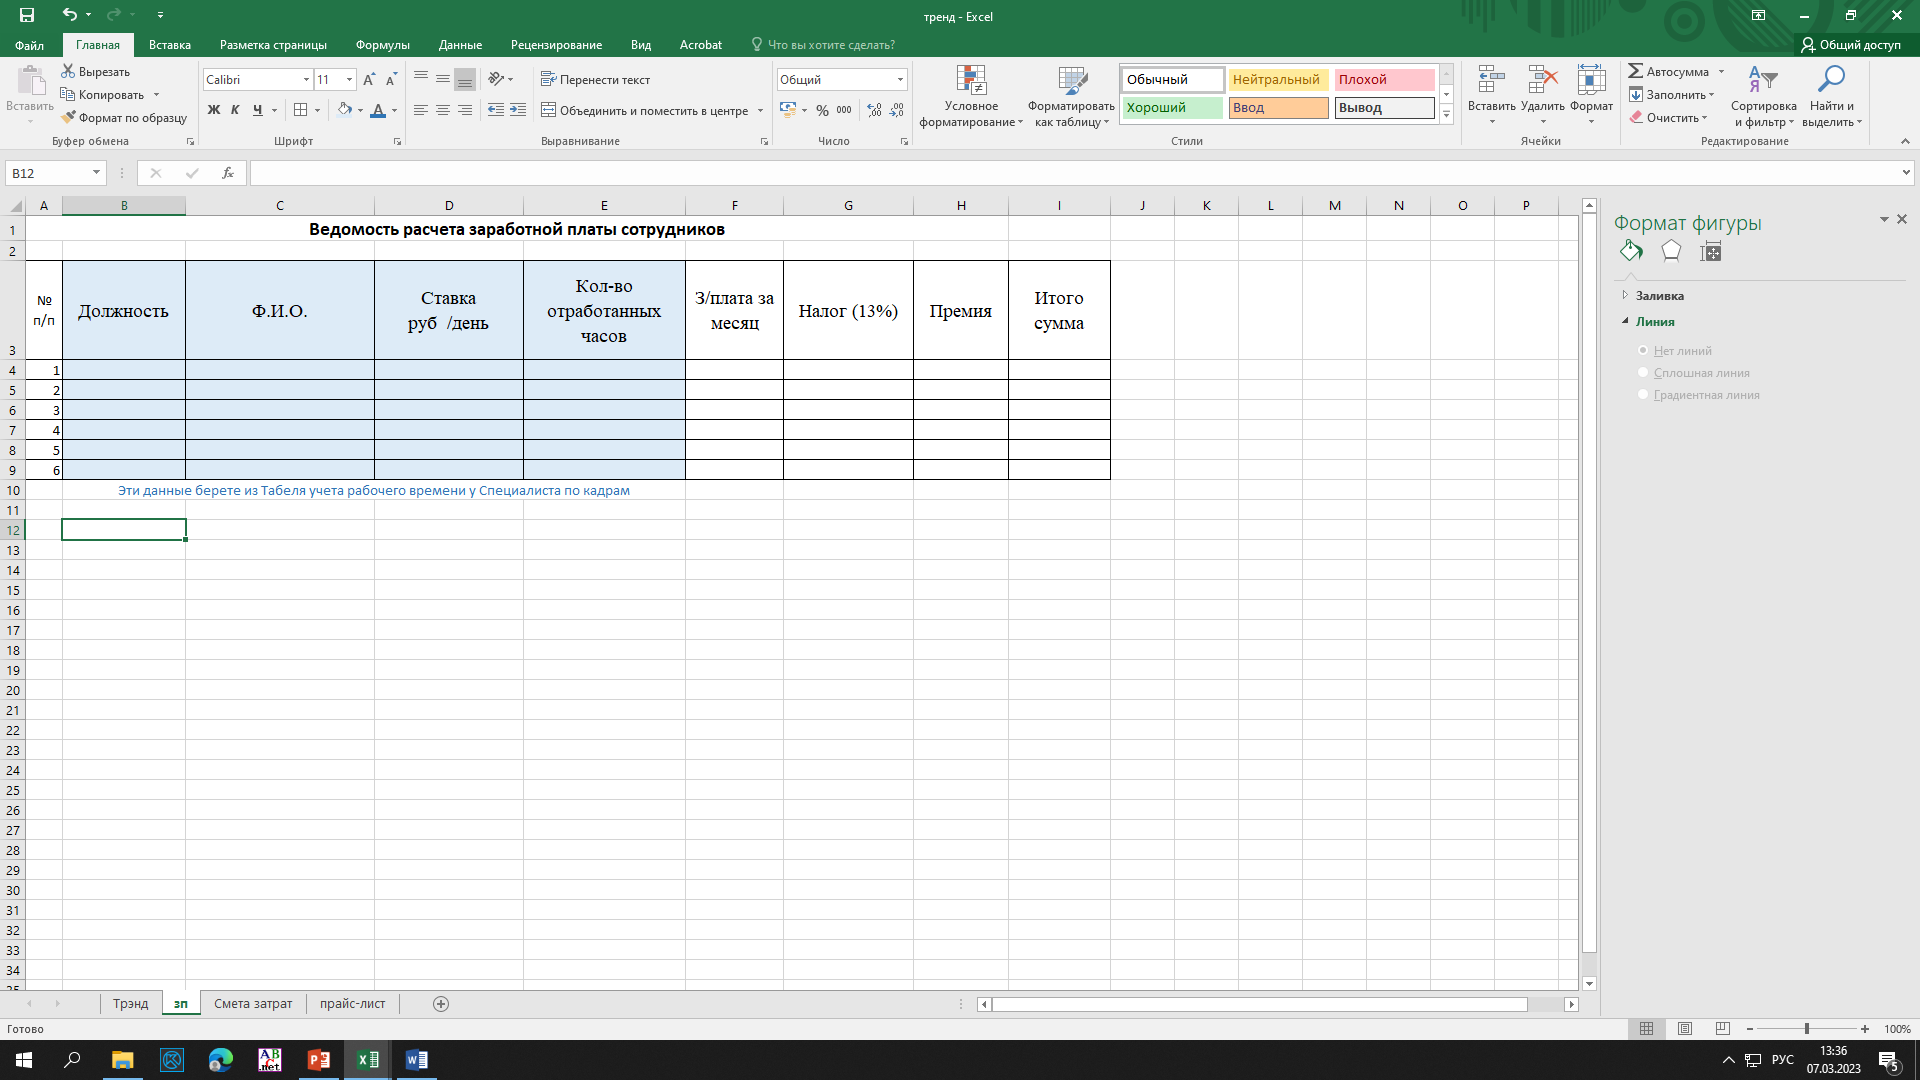
Task: Open the number format "Общий" dropdown
Action: (x=900, y=80)
